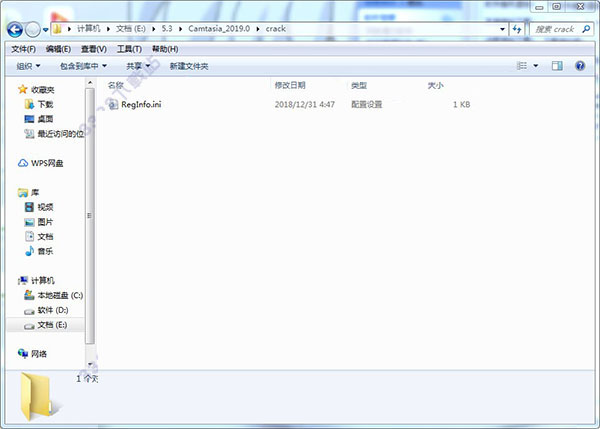600x429 pixels.
Task: Click the date 2018/12/31 4:47
Action: pos(305,104)
